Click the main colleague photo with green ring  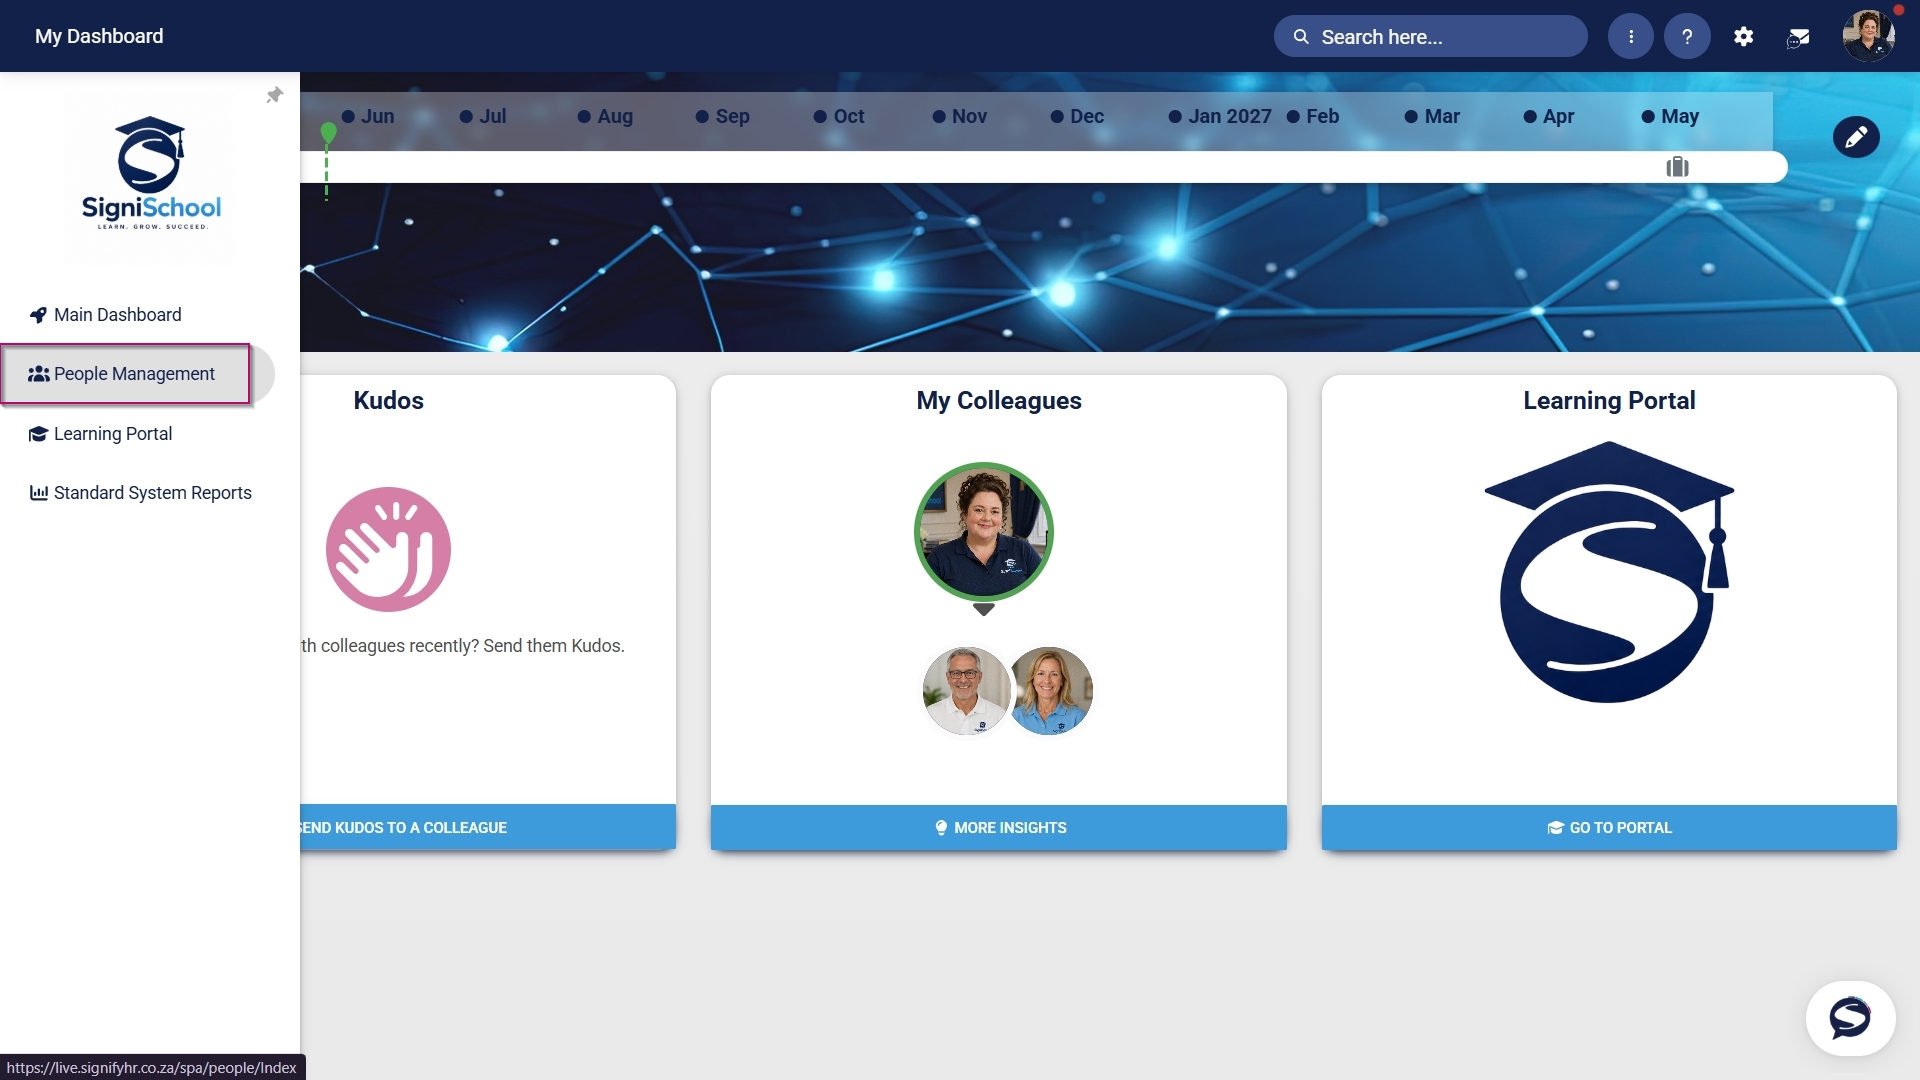point(984,532)
